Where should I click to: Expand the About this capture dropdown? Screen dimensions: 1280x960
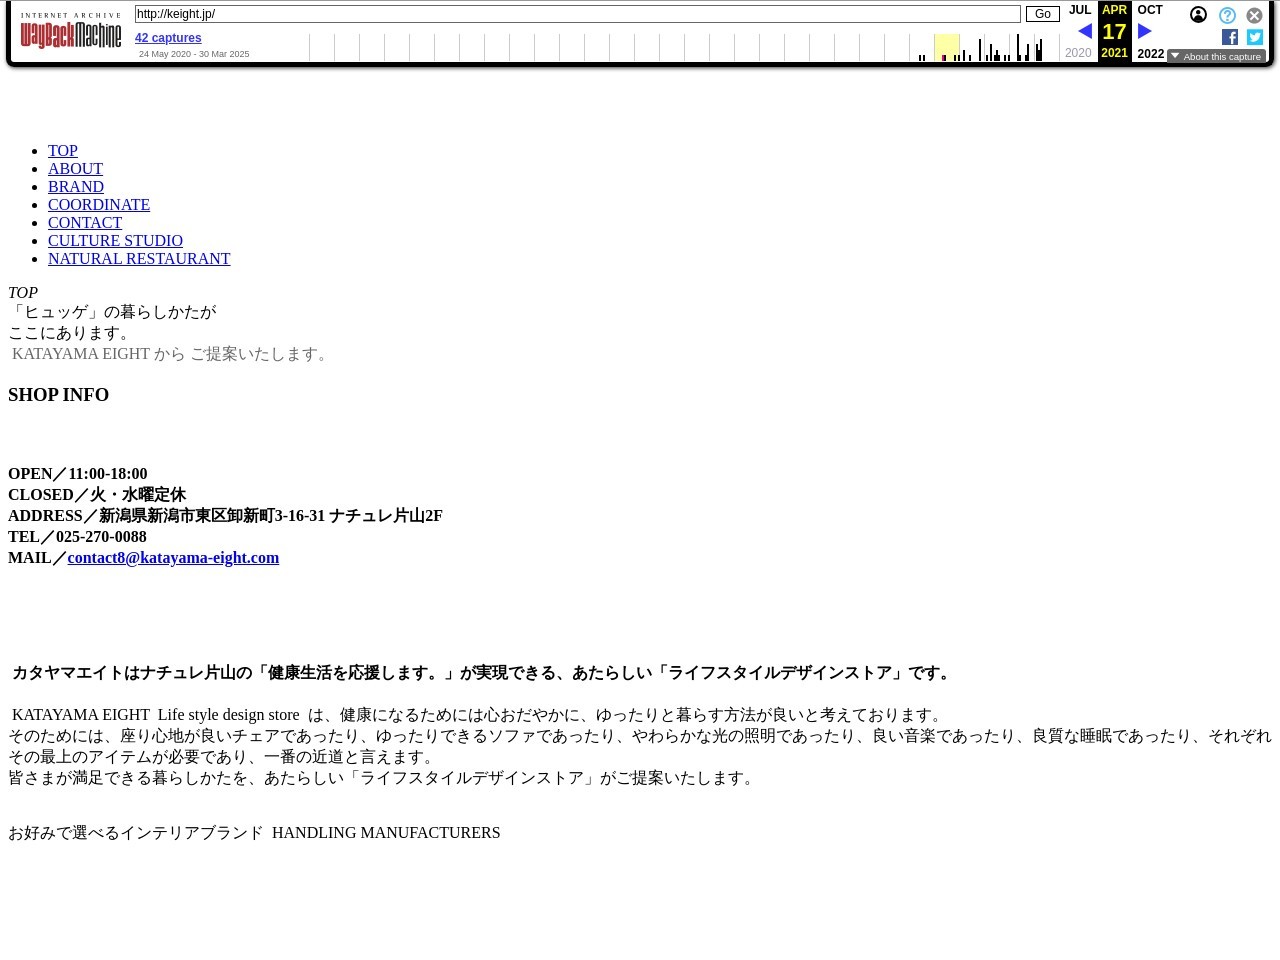(x=1216, y=57)
